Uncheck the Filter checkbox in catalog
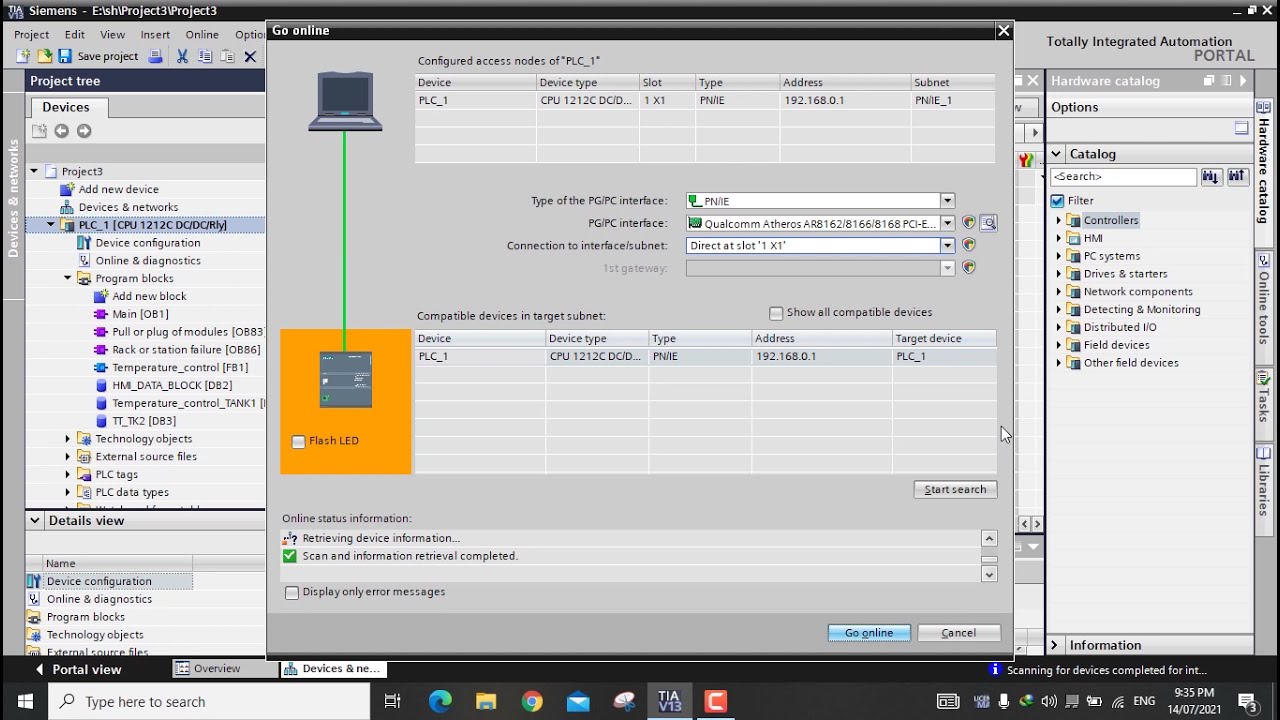Viewport: 1280px width, 720px height. (x=1058, y=201)
